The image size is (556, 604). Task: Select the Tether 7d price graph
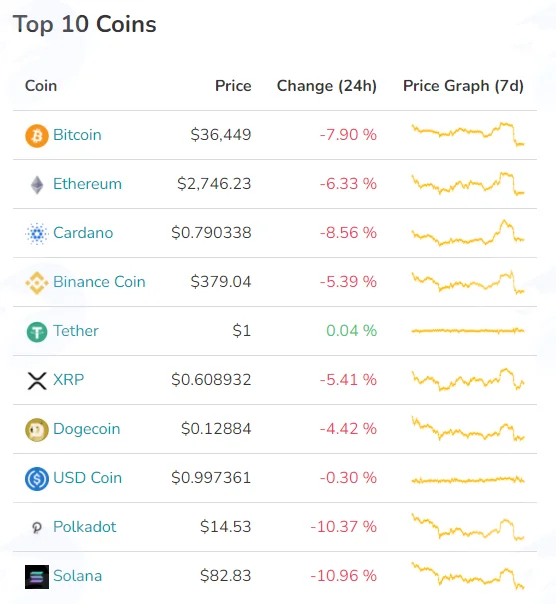pos(468,331)
